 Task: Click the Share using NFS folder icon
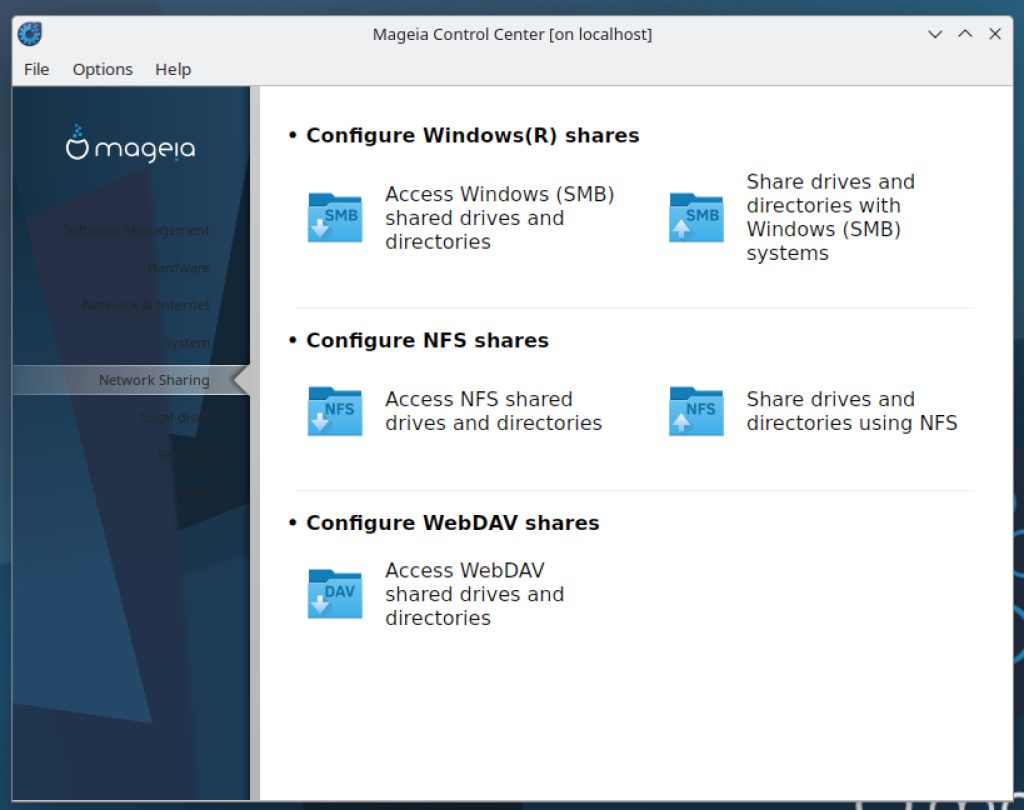695,411
